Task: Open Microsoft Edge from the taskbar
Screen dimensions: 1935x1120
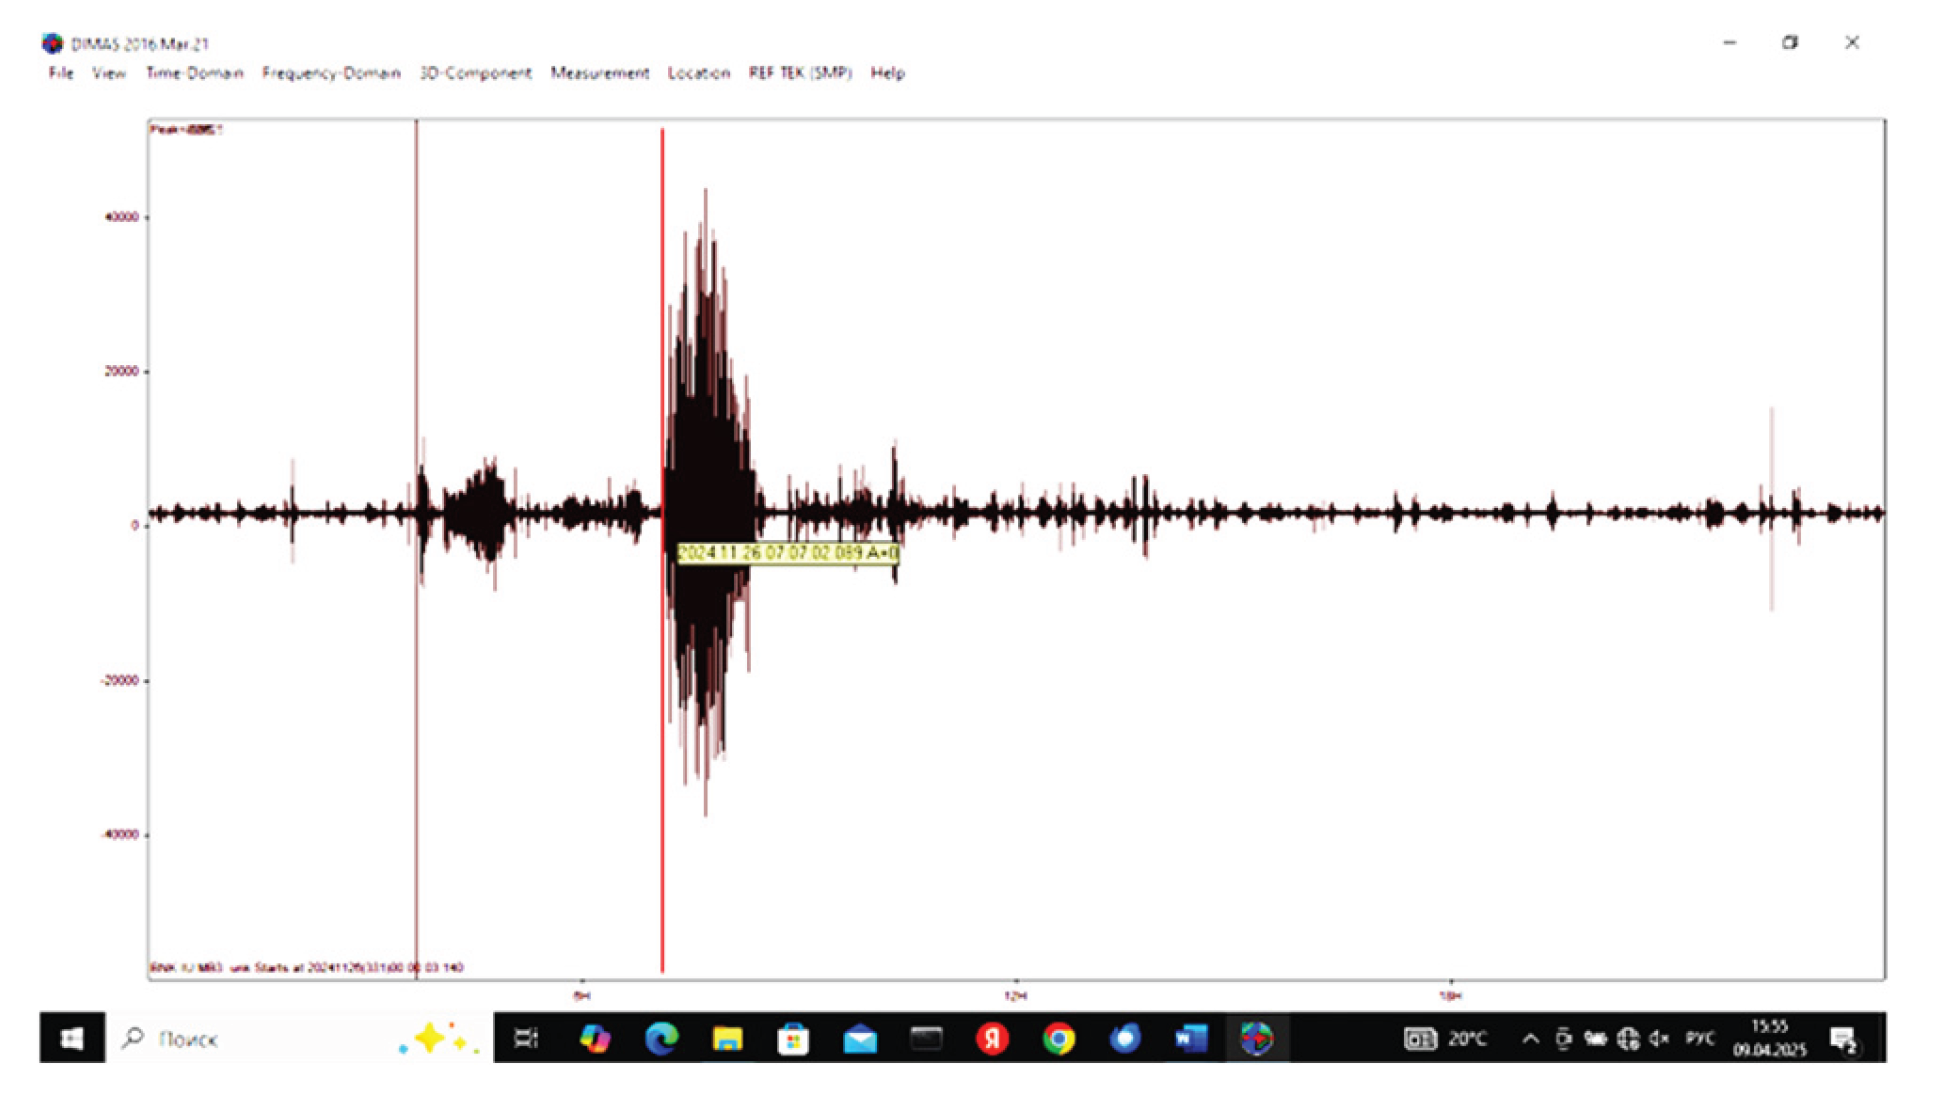Action: pyautogui.click(x=661, y=1038)
